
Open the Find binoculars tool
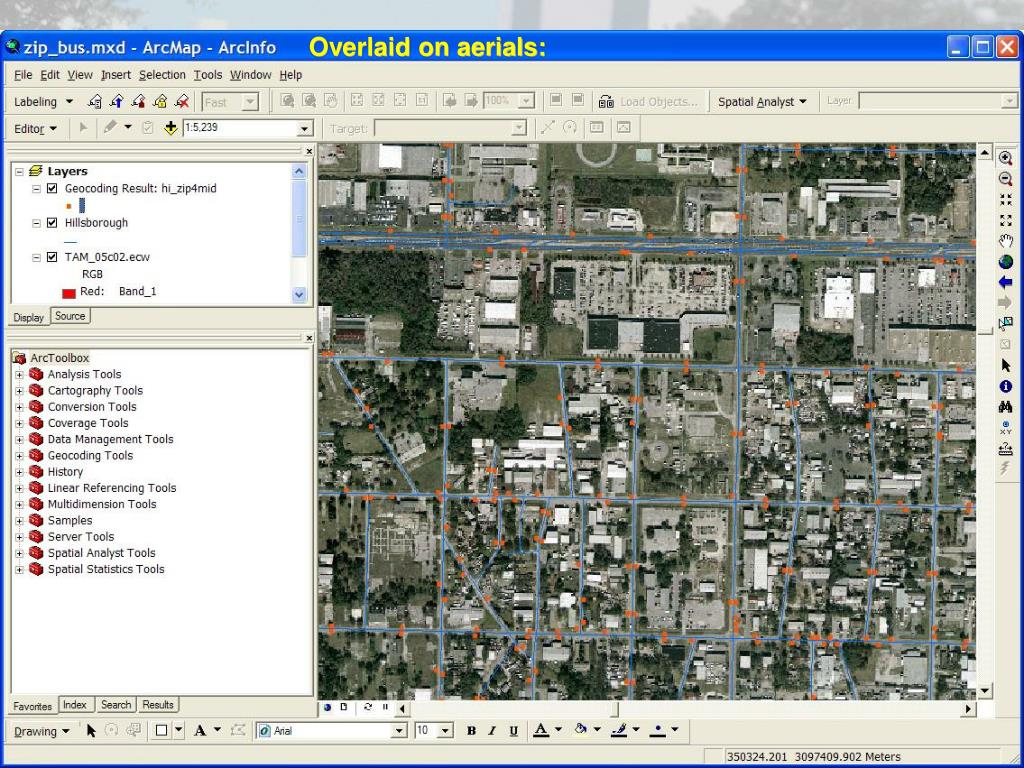point(1006,407)
